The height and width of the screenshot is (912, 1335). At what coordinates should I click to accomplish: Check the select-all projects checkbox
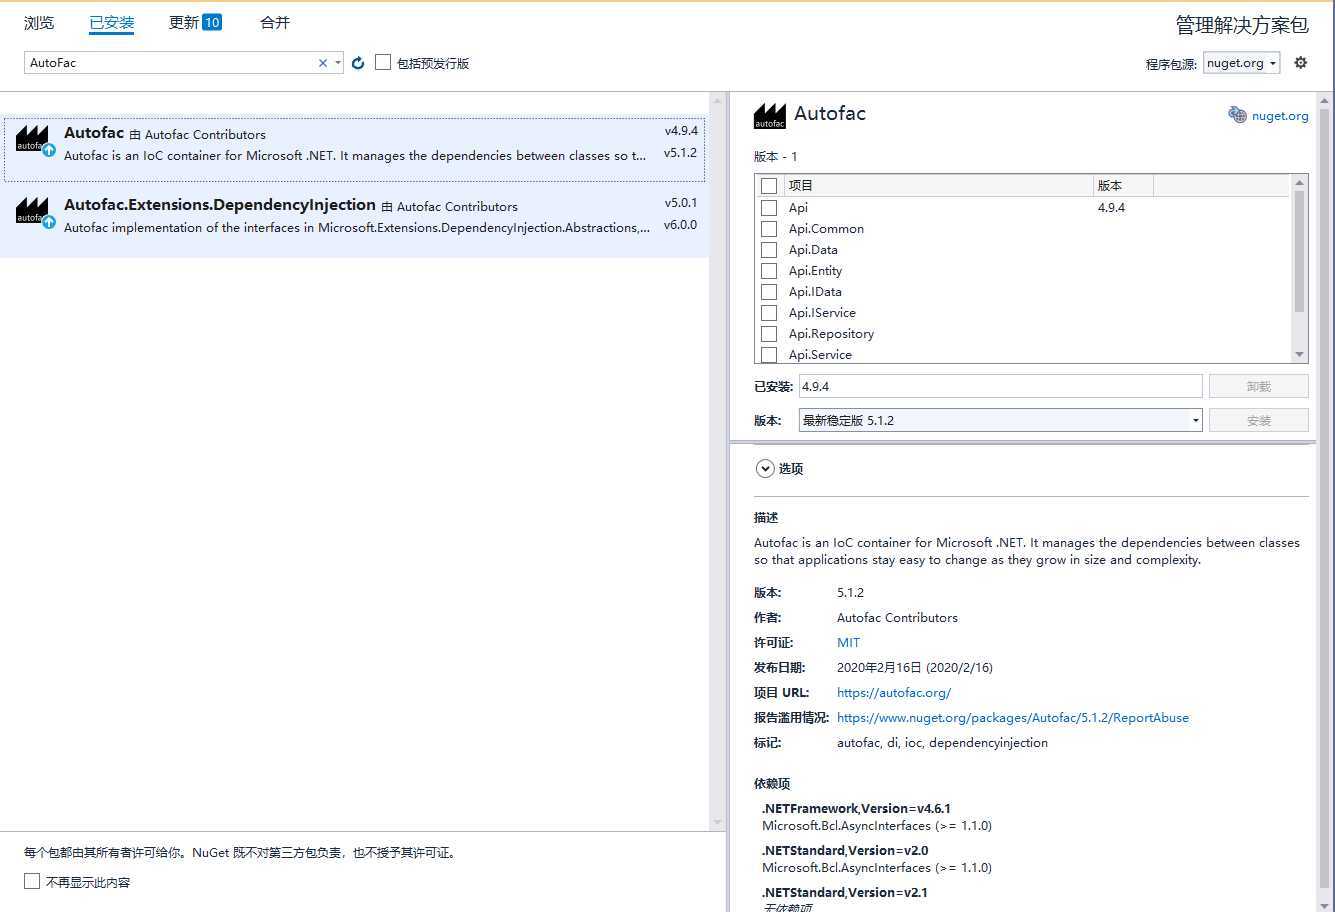tap(769, 186)
